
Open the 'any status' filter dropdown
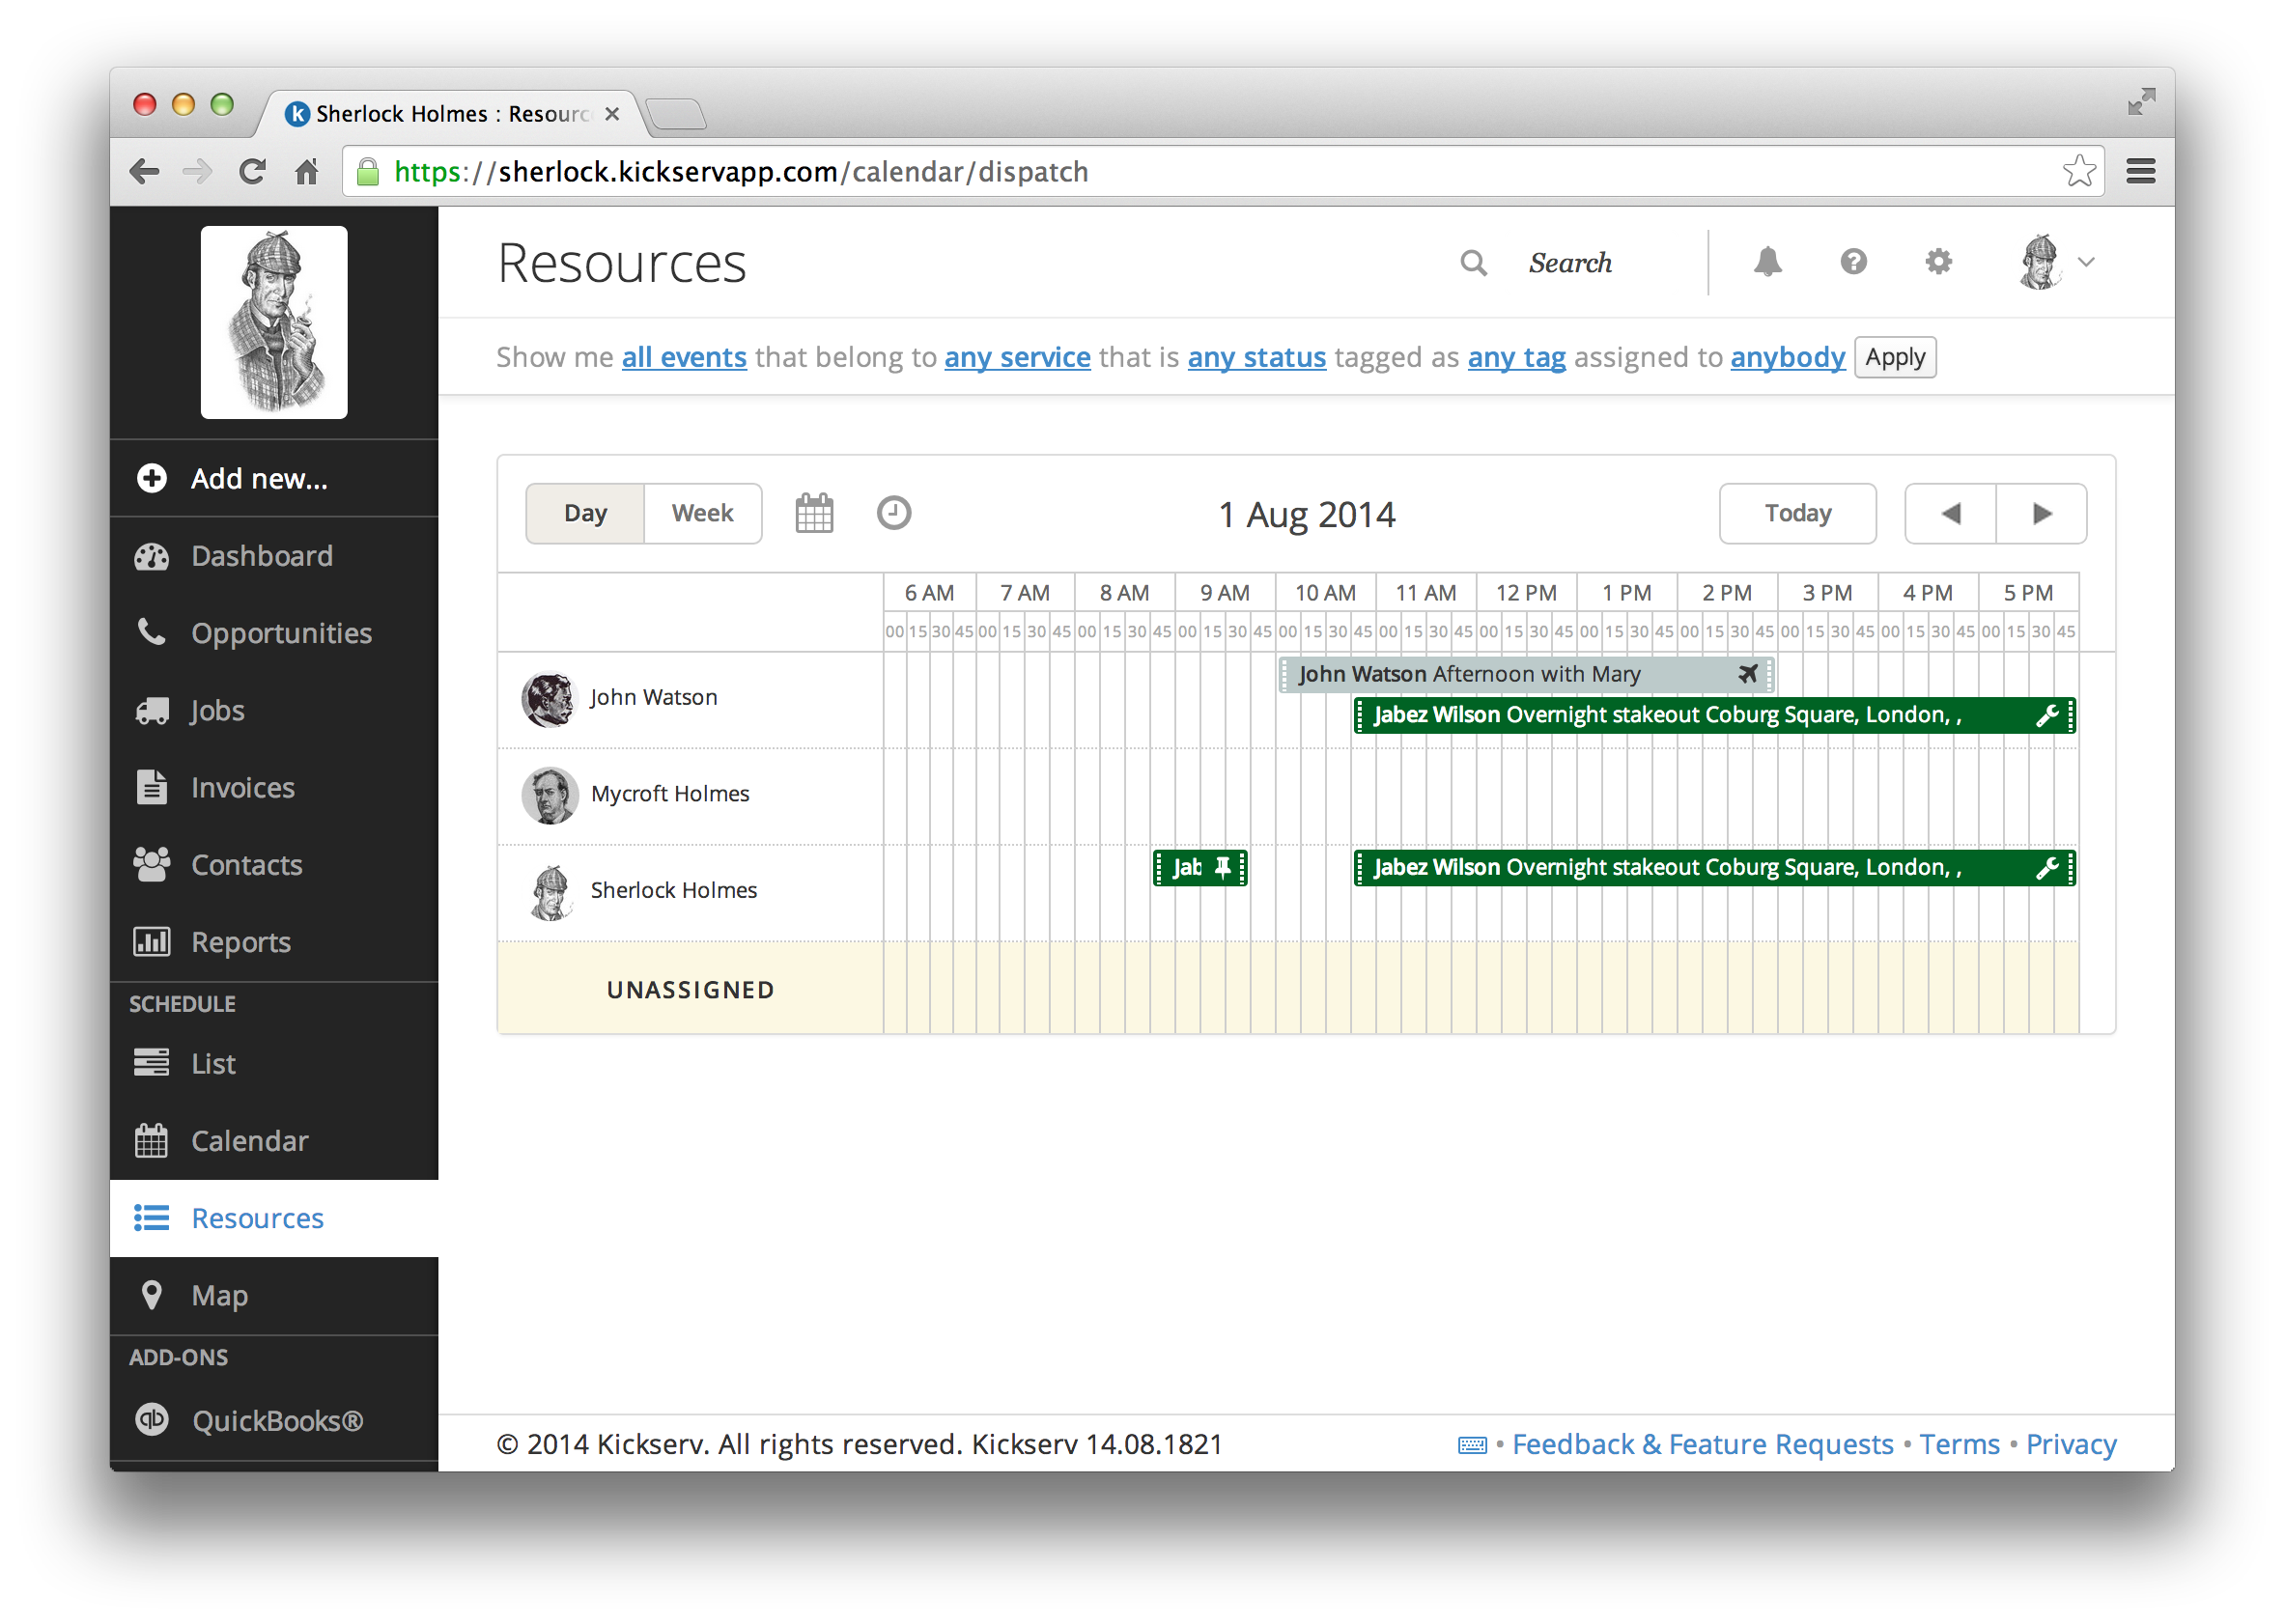(x=1256, y=357)
